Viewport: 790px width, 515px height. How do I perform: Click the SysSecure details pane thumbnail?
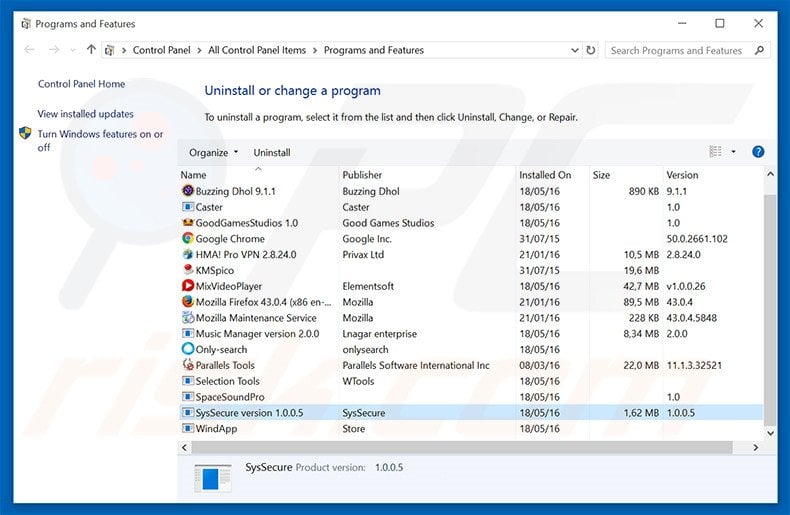[x=213, y=477]
